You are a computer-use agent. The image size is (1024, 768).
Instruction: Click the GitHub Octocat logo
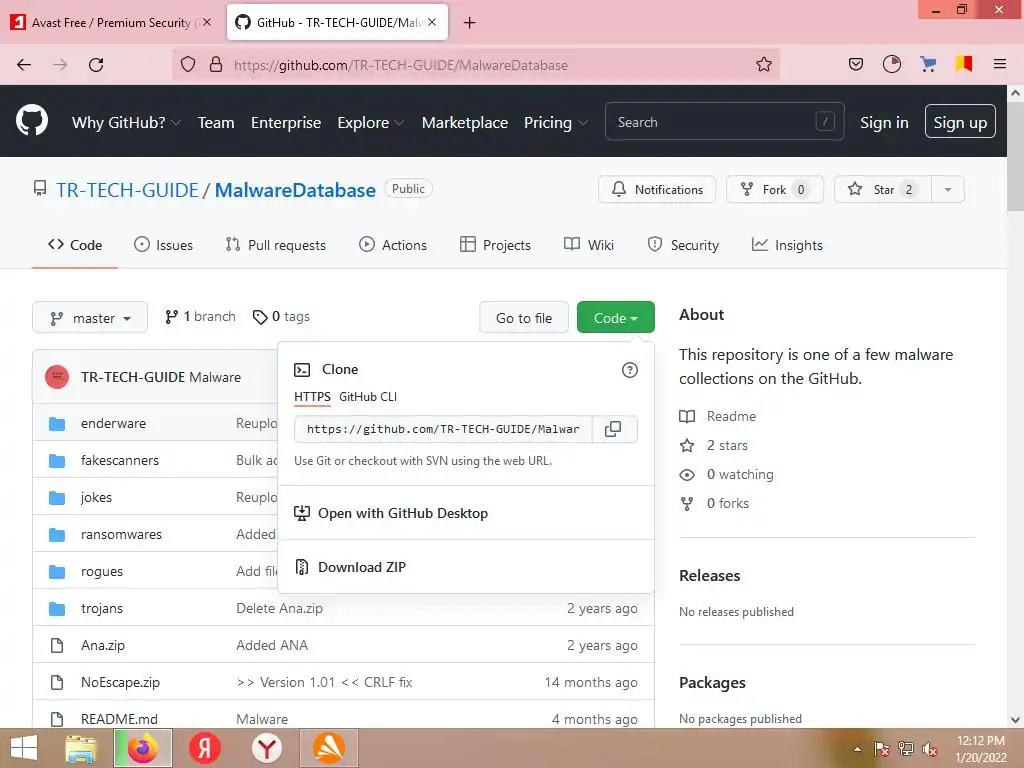tap(31, 121)
